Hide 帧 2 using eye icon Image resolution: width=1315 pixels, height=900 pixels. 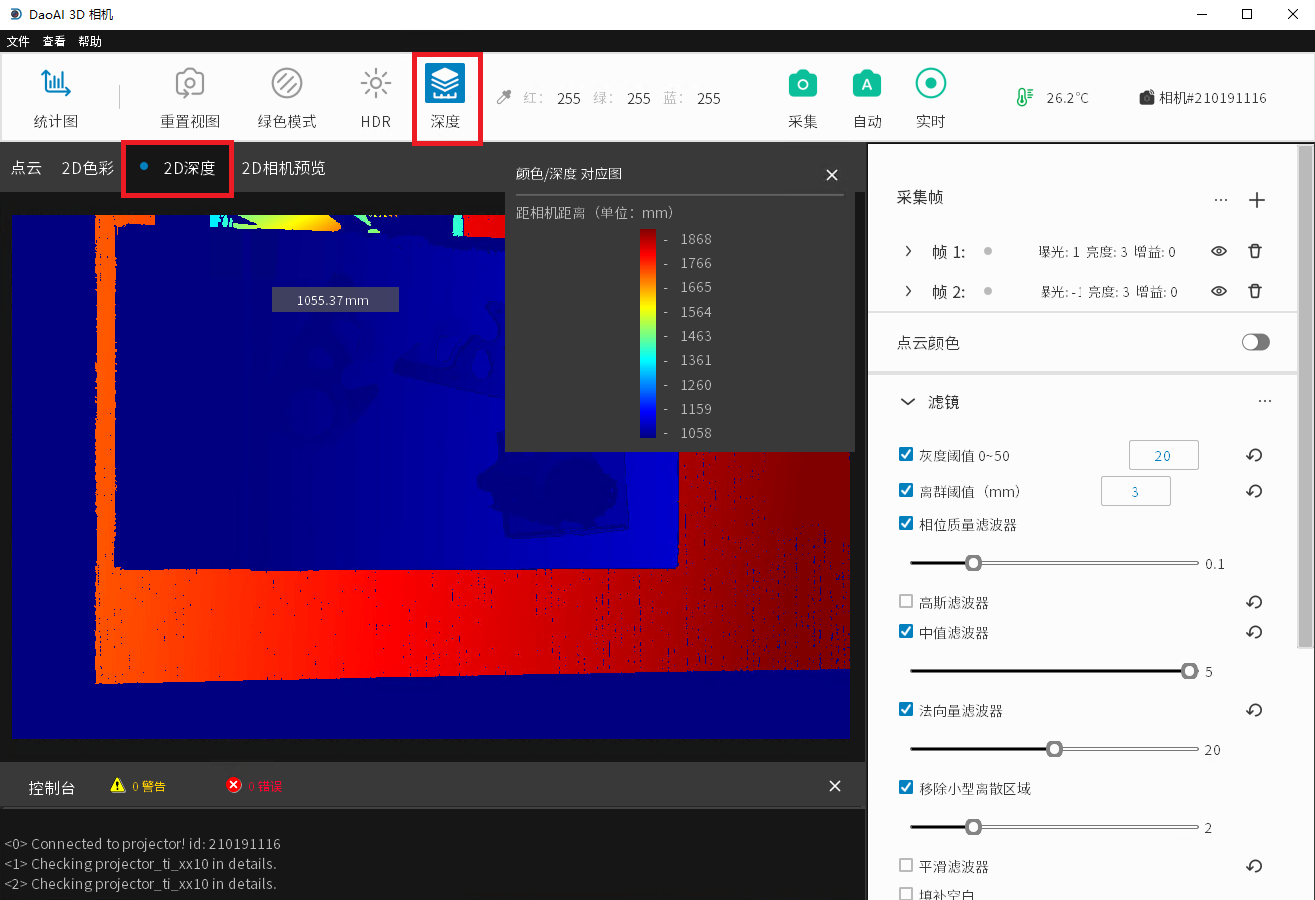tap(1218, 292)
